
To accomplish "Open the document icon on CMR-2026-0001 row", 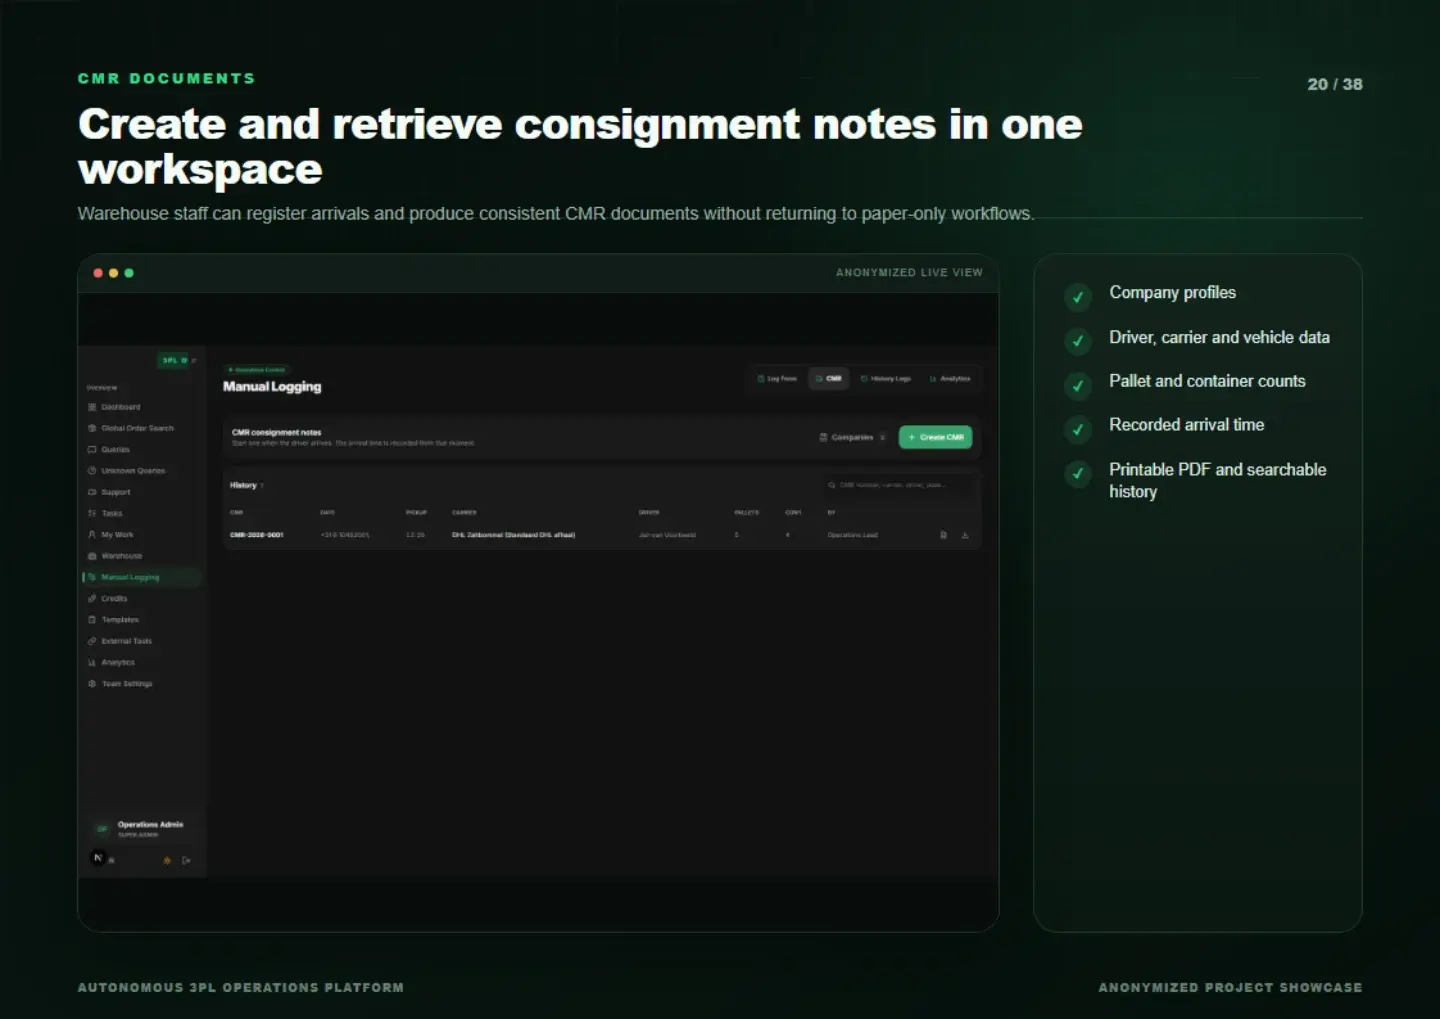I will coord(943,535).
